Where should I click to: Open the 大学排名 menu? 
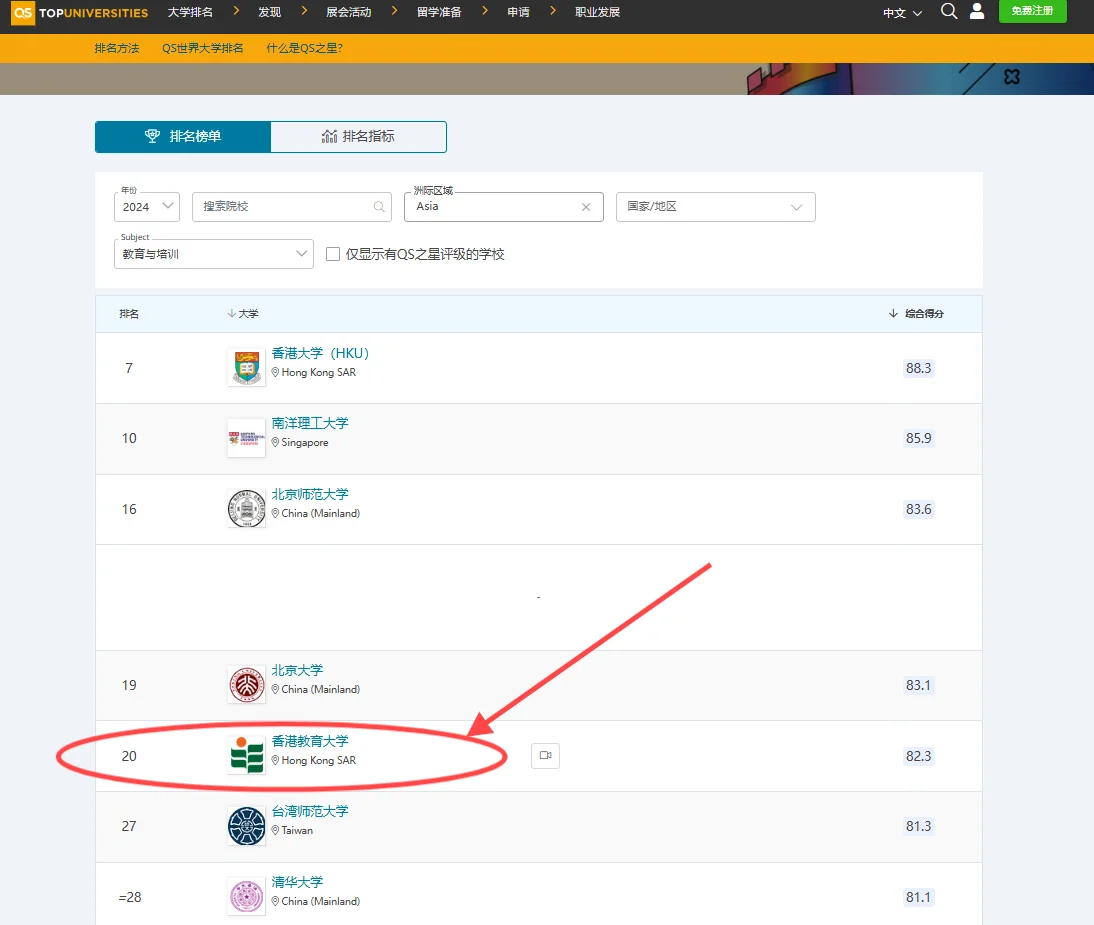pos(190,12)
